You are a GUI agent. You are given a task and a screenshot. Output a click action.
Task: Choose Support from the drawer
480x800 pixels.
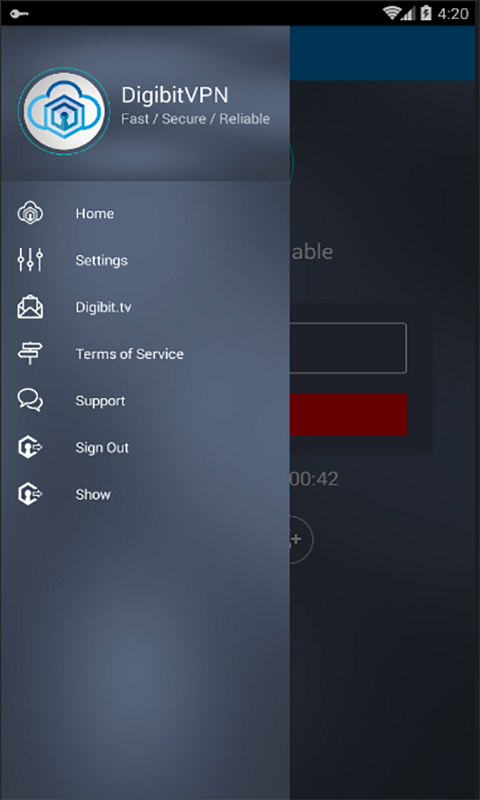[145, 401]
